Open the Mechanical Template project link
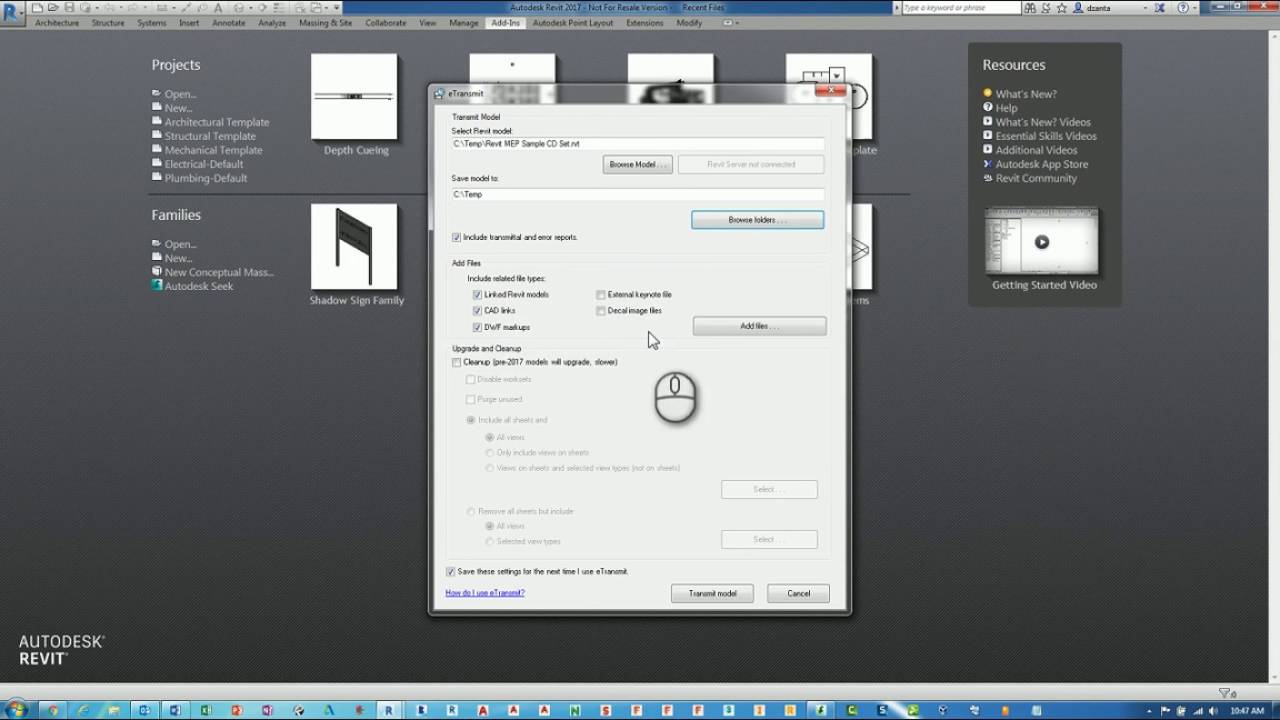 click(213, 150)
